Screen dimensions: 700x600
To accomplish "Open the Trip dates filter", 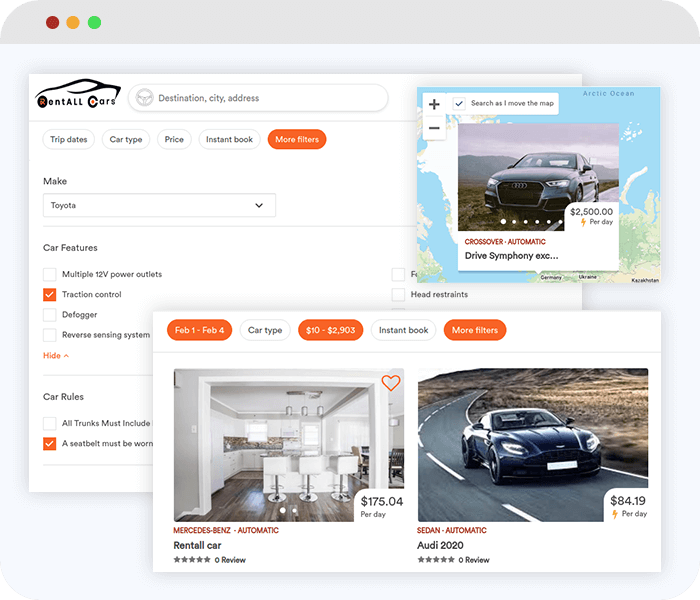I will coord(69,139).
